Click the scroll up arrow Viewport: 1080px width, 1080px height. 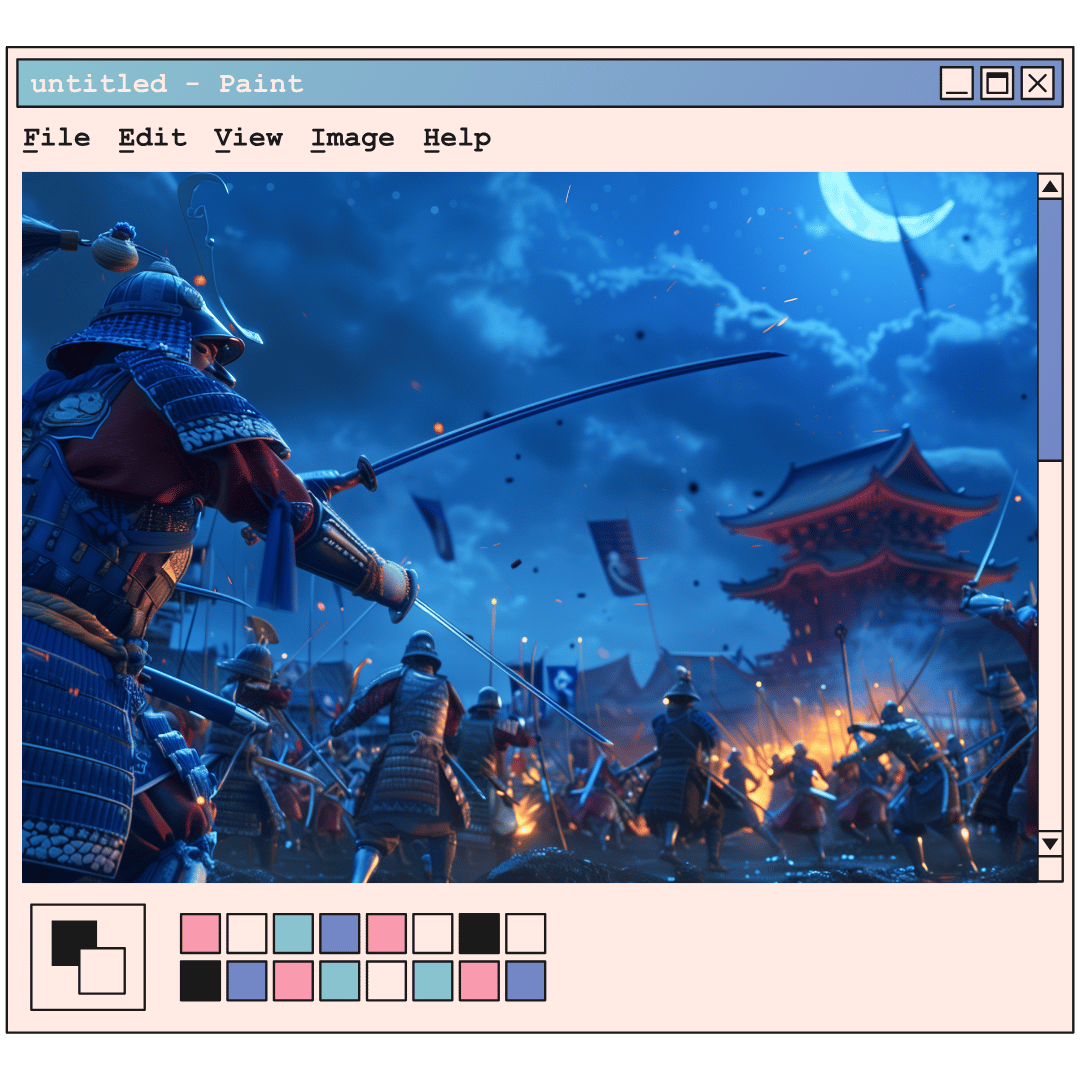click(1050, 186)
